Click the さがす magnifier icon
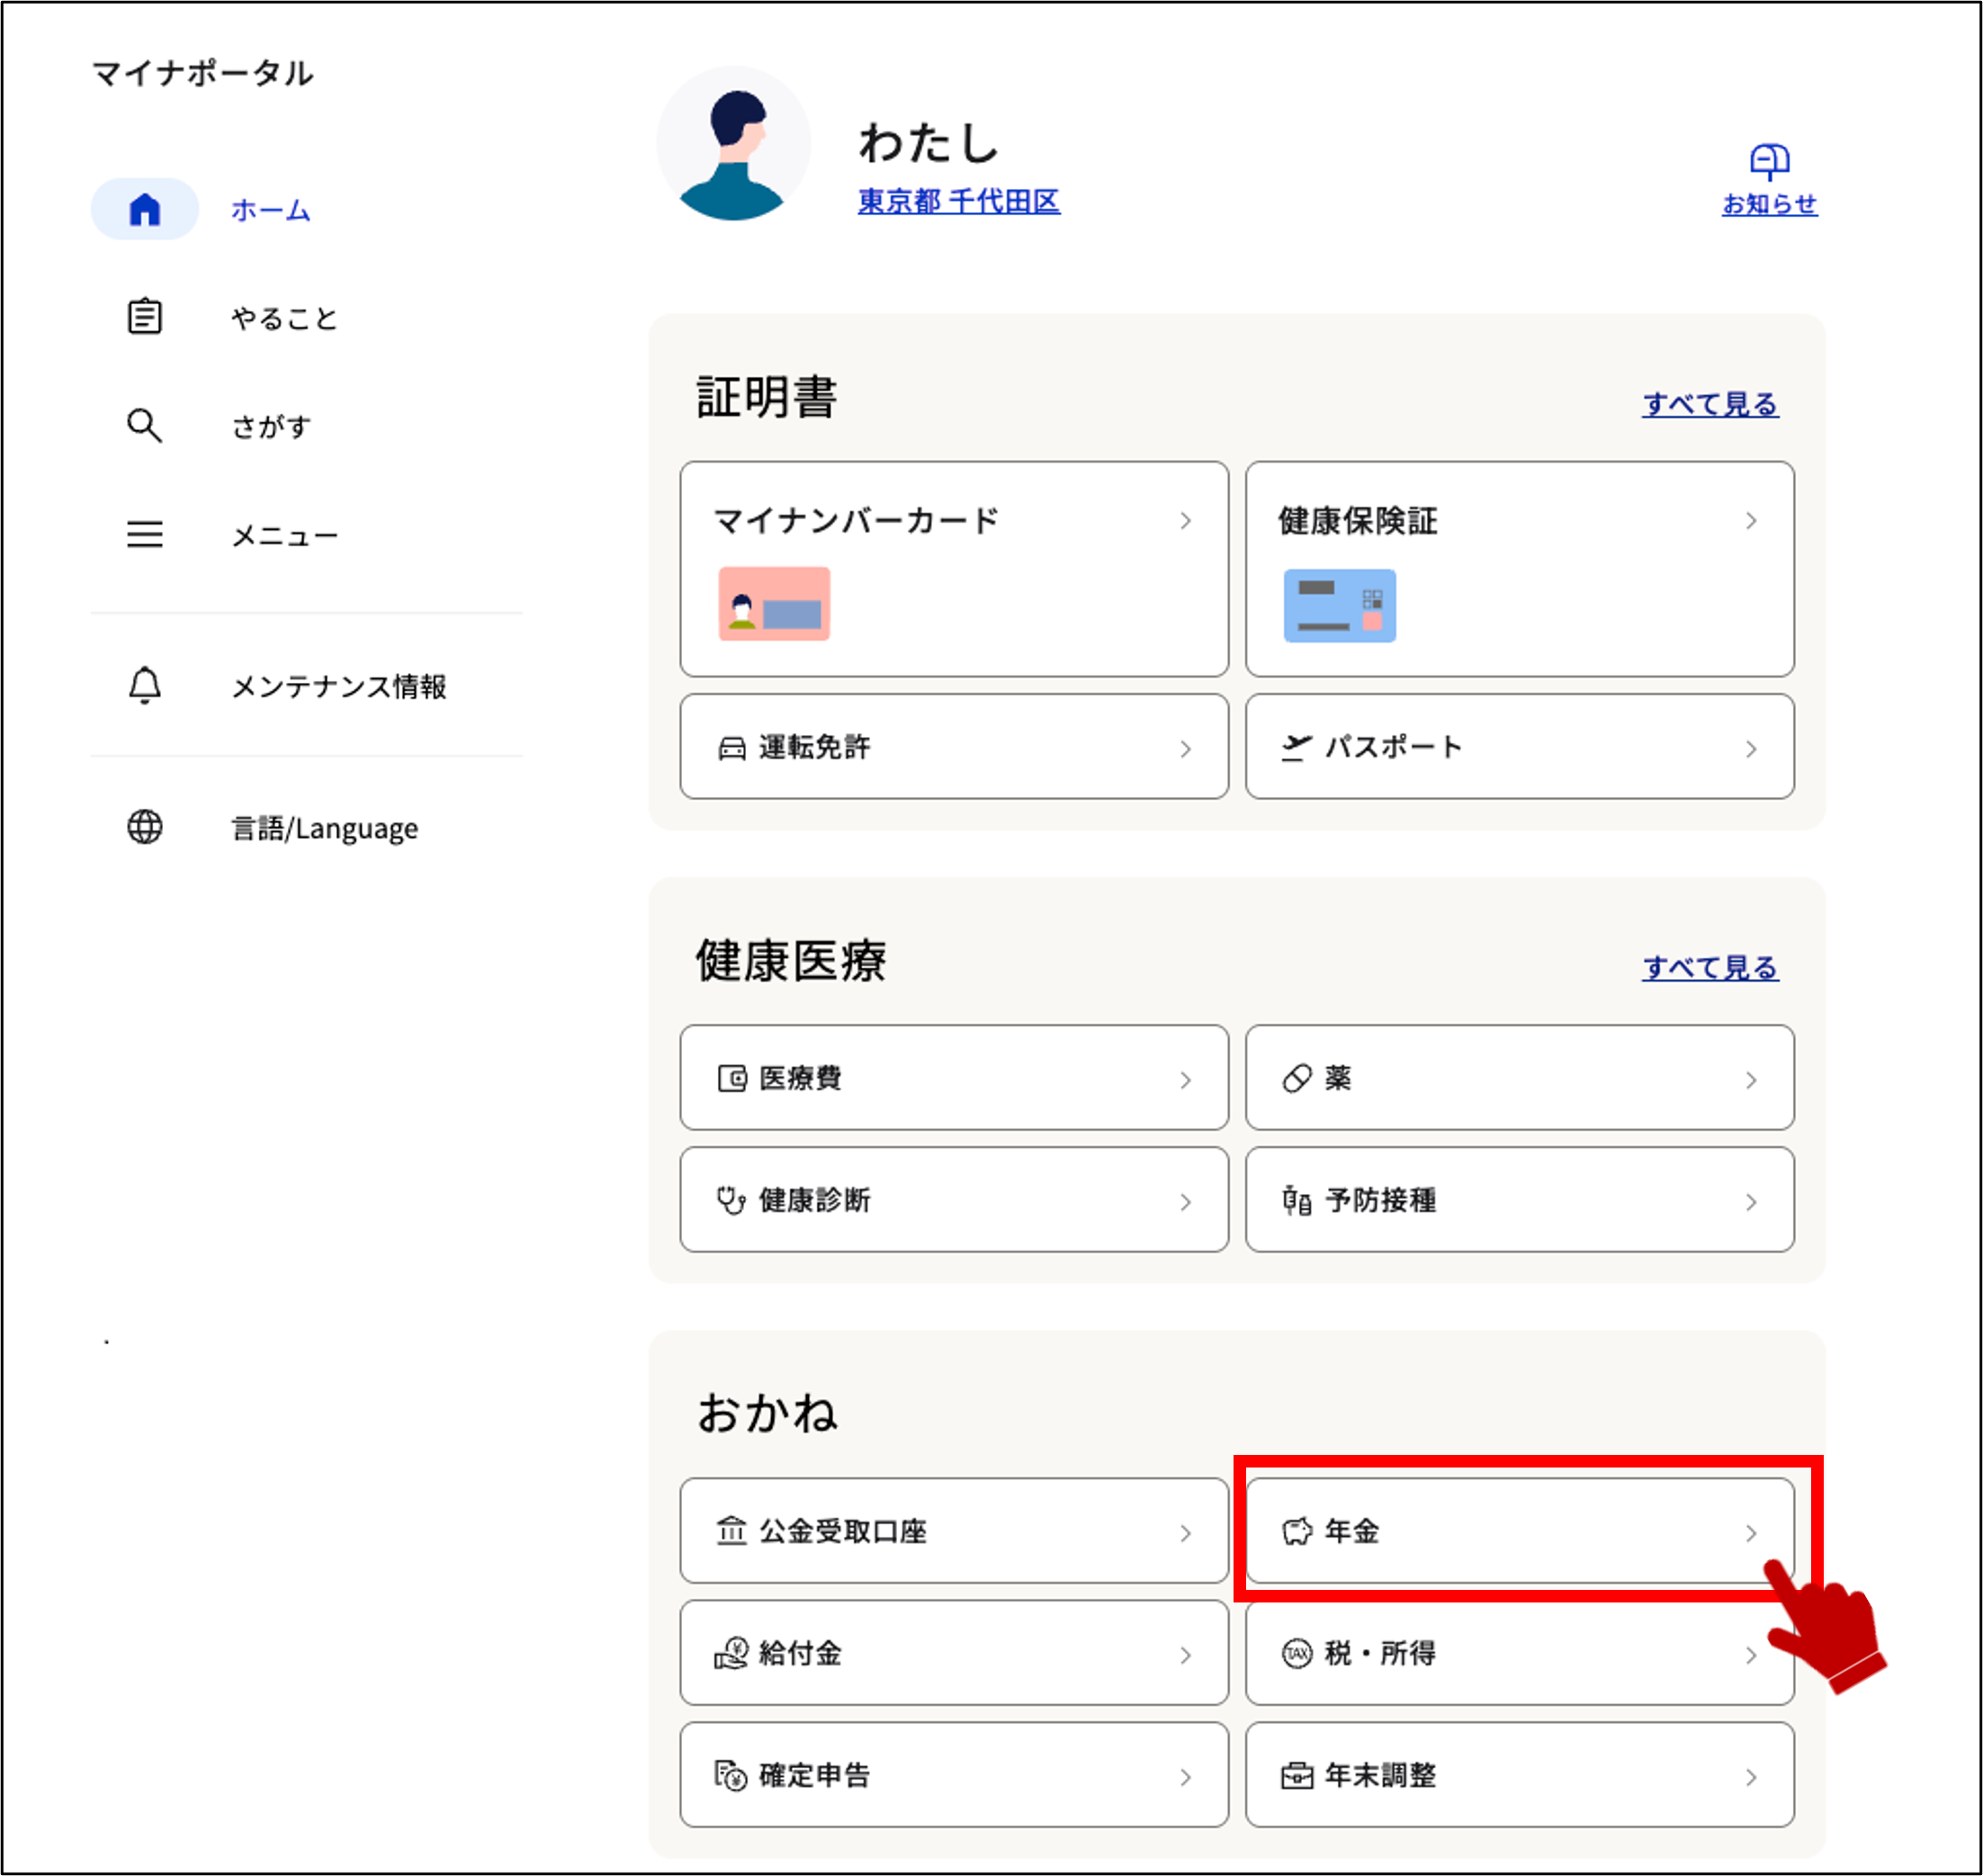 [145, 425]
